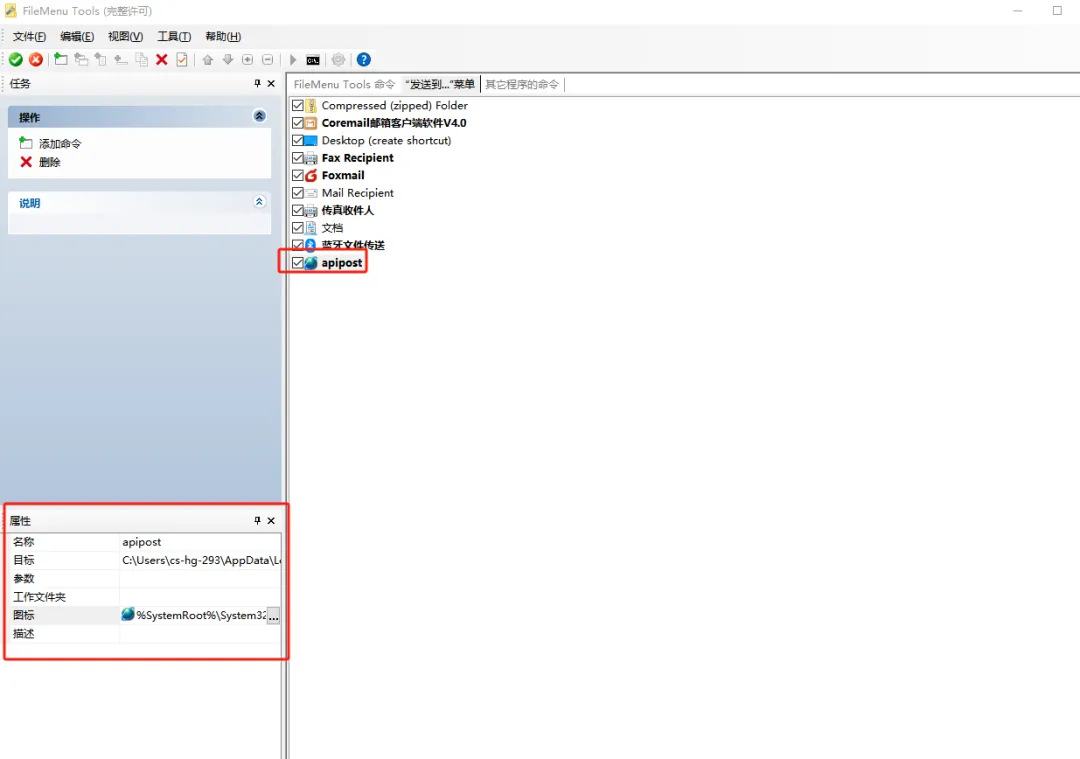Click the green play run toolbar icon
1080x759 pixels.
(x=292, y=59)
